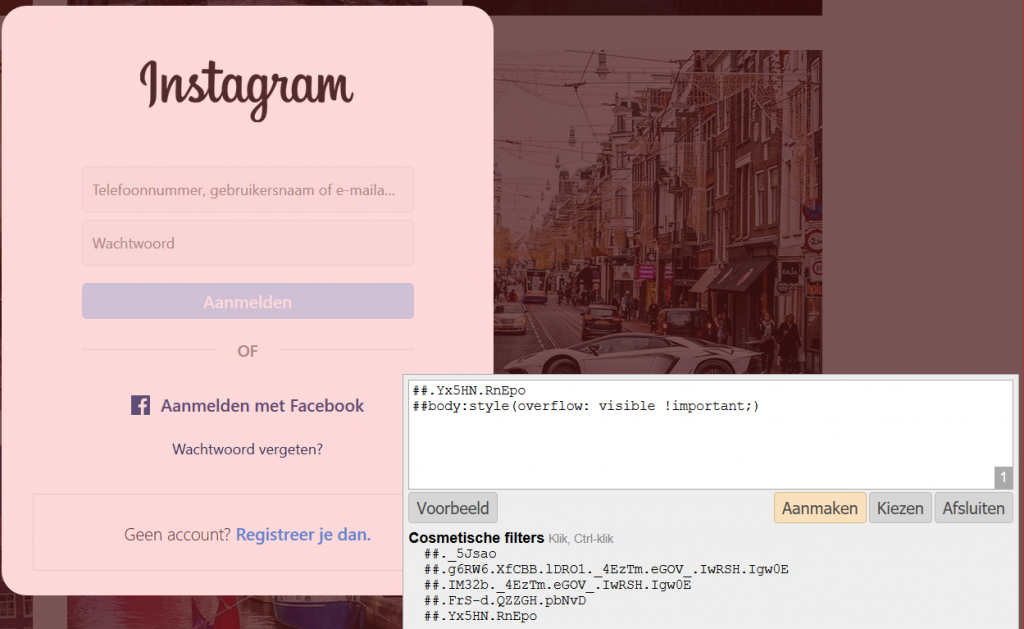Select cosmetic filter ##._5Jsao
Screen dimensions: 1024x629
pyautogui.click(x=460, y=554)
